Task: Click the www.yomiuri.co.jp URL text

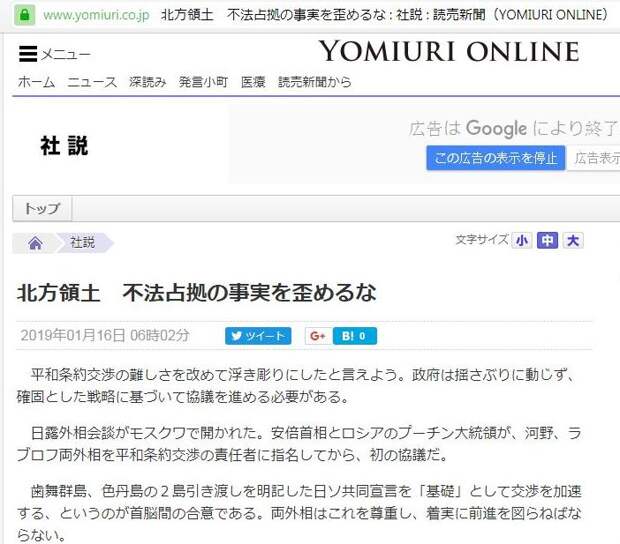Action: 96,15
